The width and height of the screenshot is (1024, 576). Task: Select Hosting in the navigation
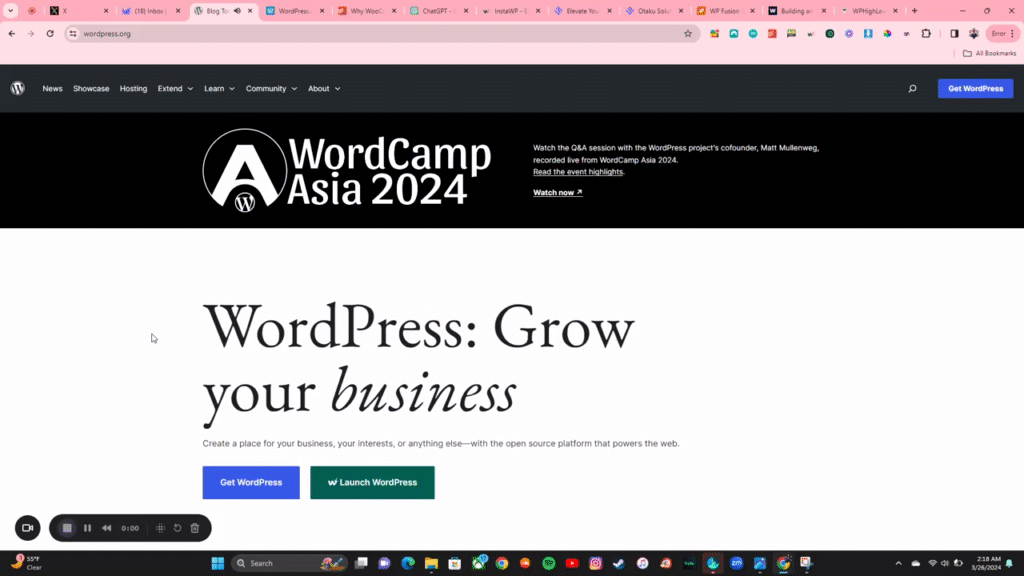point(133,88)
